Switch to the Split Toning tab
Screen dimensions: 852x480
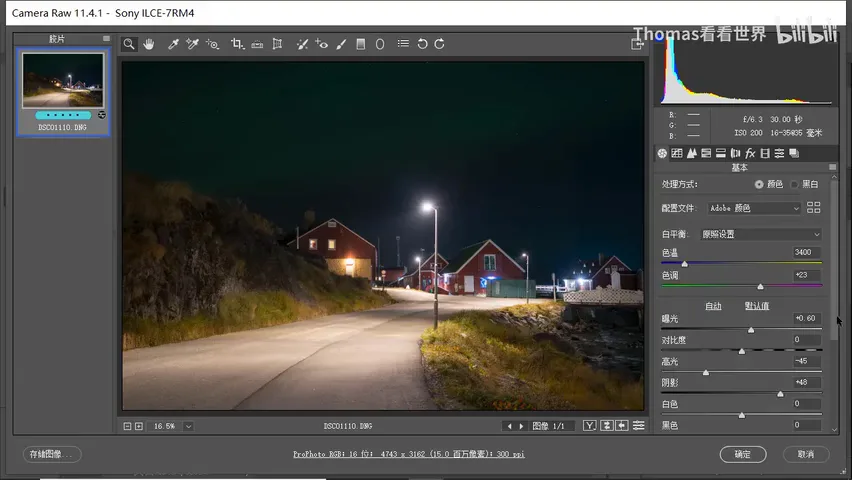point(721,153)
